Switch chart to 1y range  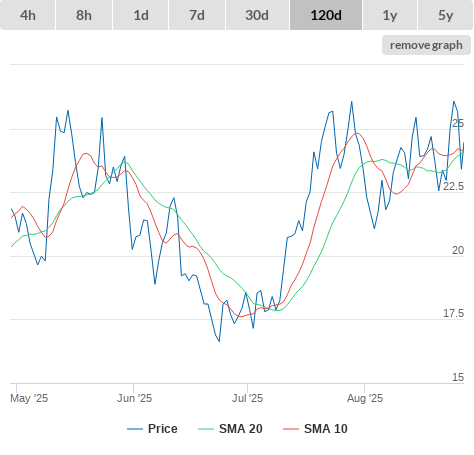click(x=390, y=15)
